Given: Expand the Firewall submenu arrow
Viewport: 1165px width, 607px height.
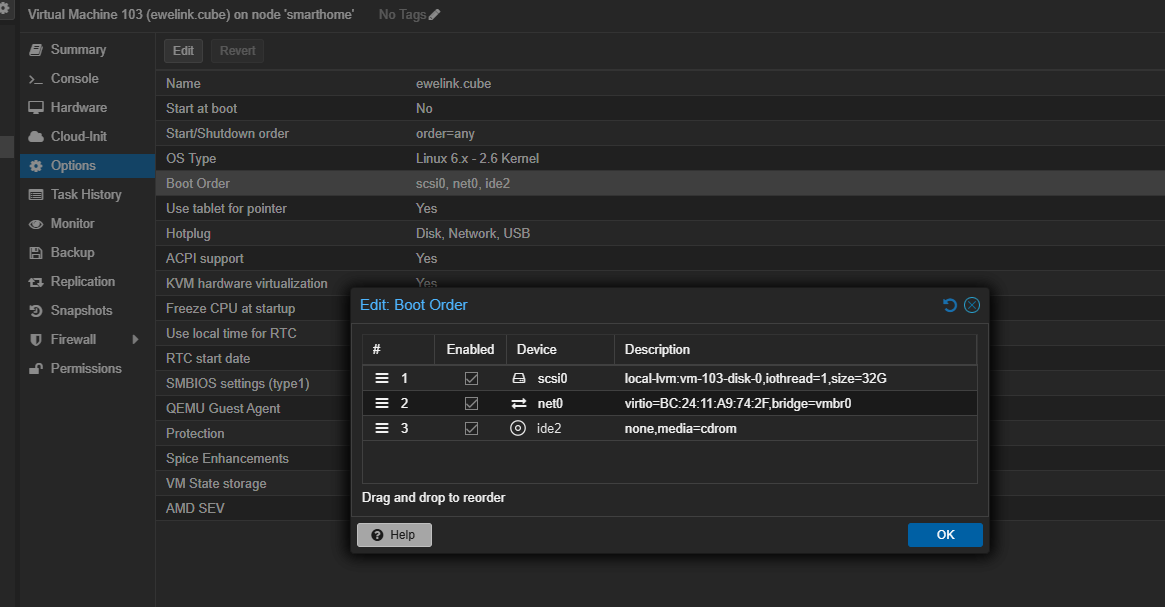Looking at the screenshot, I should point(135,340).
